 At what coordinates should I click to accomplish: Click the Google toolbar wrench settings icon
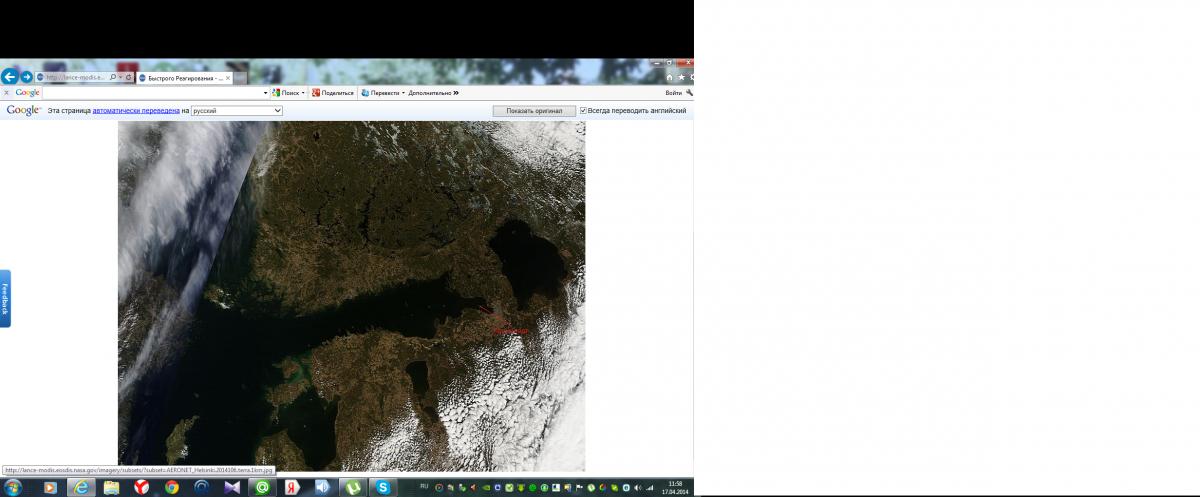tap(689, 92)
